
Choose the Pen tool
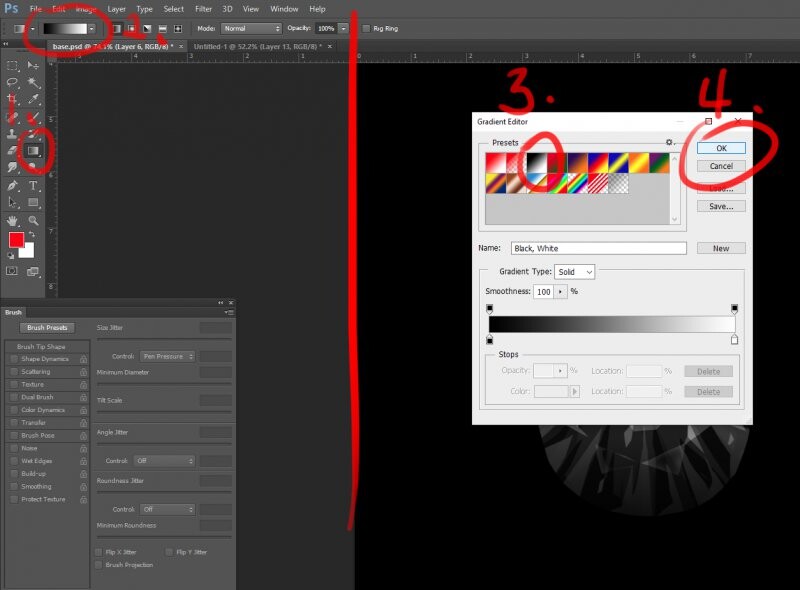click(13, 185)
